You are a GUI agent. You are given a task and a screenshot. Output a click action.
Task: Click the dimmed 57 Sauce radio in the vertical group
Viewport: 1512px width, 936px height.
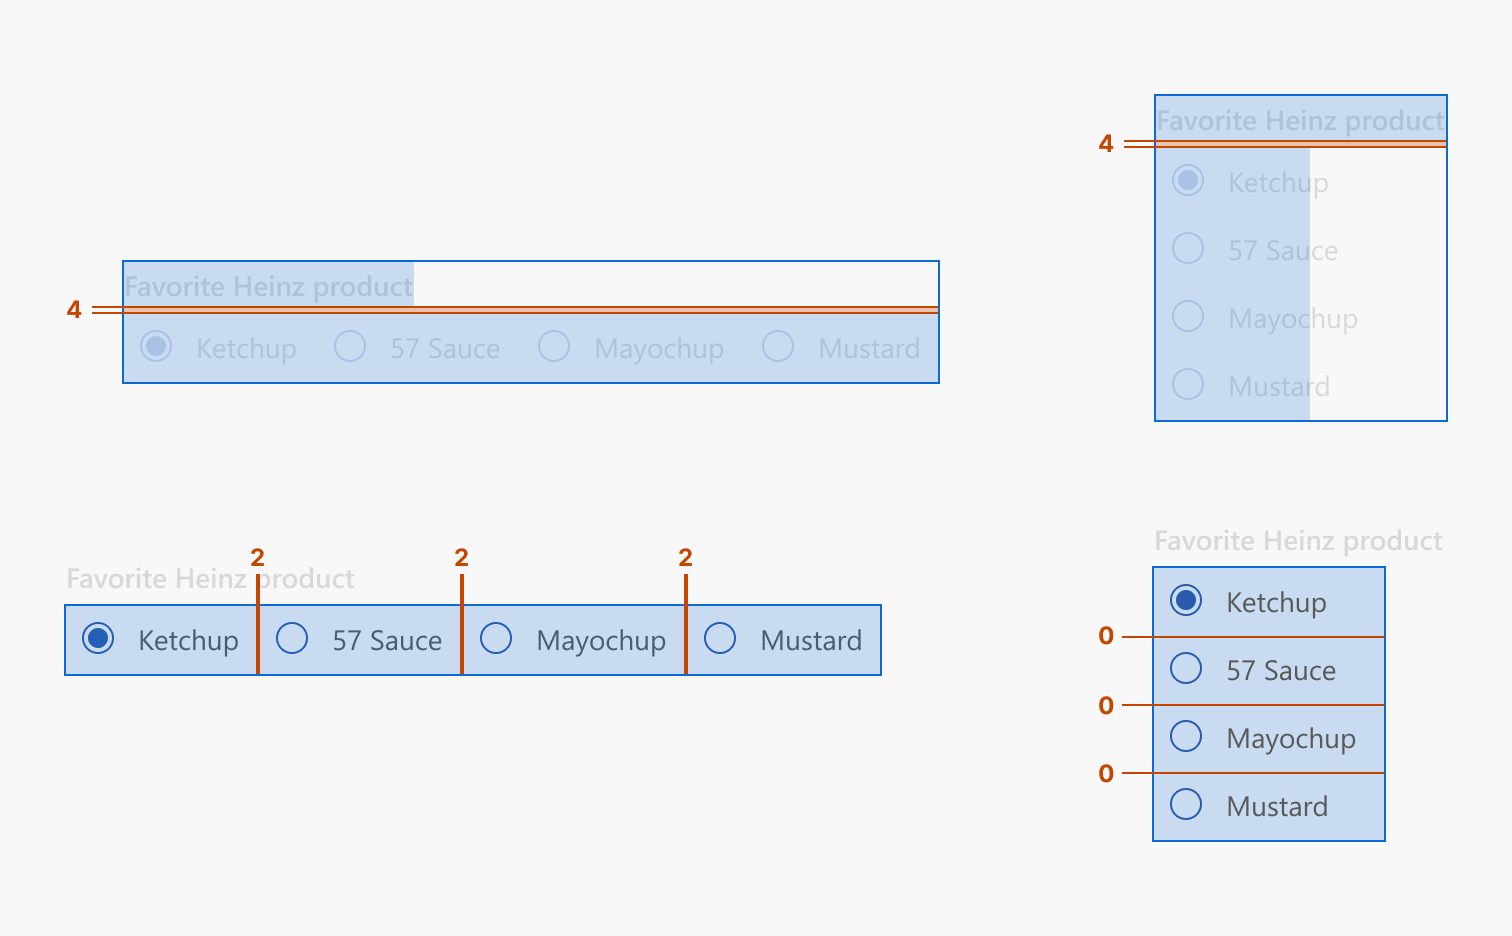coord(1188,248)
